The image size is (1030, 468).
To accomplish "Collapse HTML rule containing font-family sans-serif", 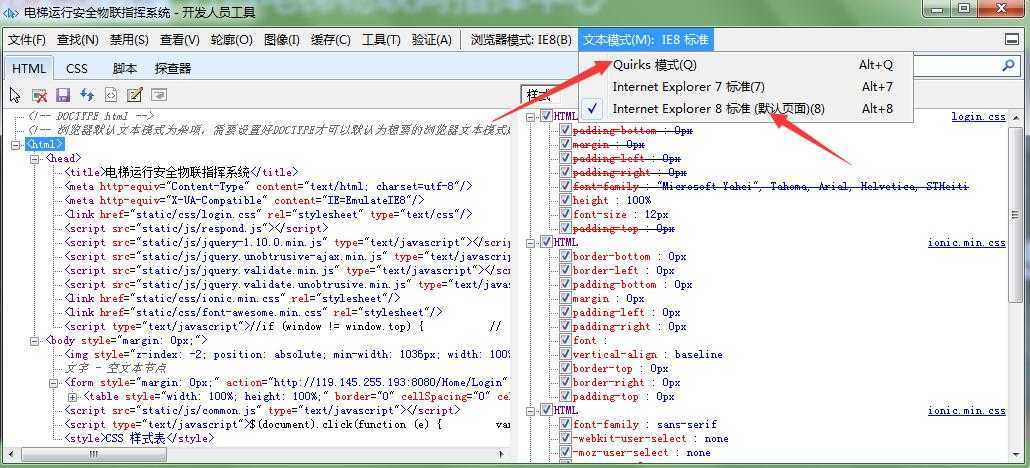I will 531,410.
